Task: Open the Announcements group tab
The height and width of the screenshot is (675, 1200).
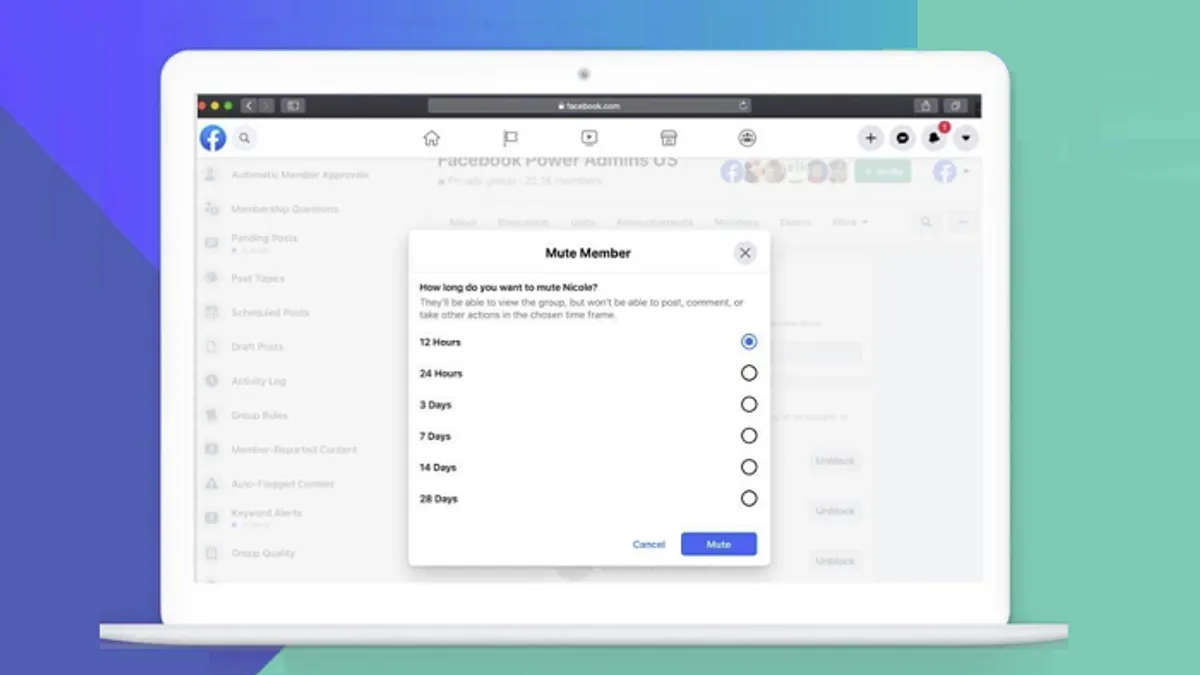Action: 654,222
